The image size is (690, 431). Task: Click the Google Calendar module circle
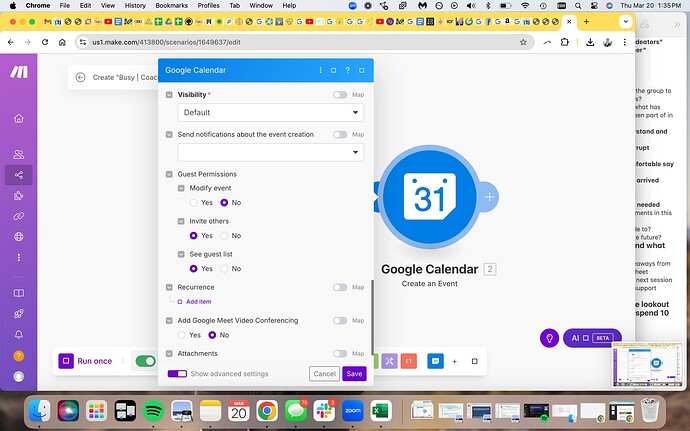(430, 196)
